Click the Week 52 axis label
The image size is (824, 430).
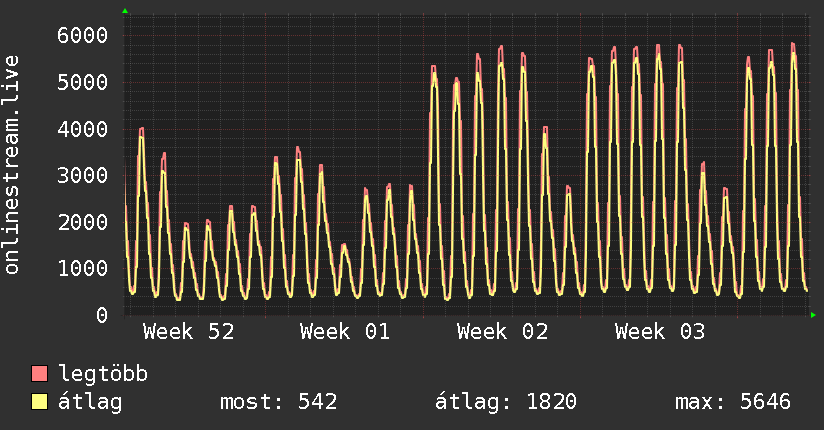pyautogui.click(x=189, y=332)
